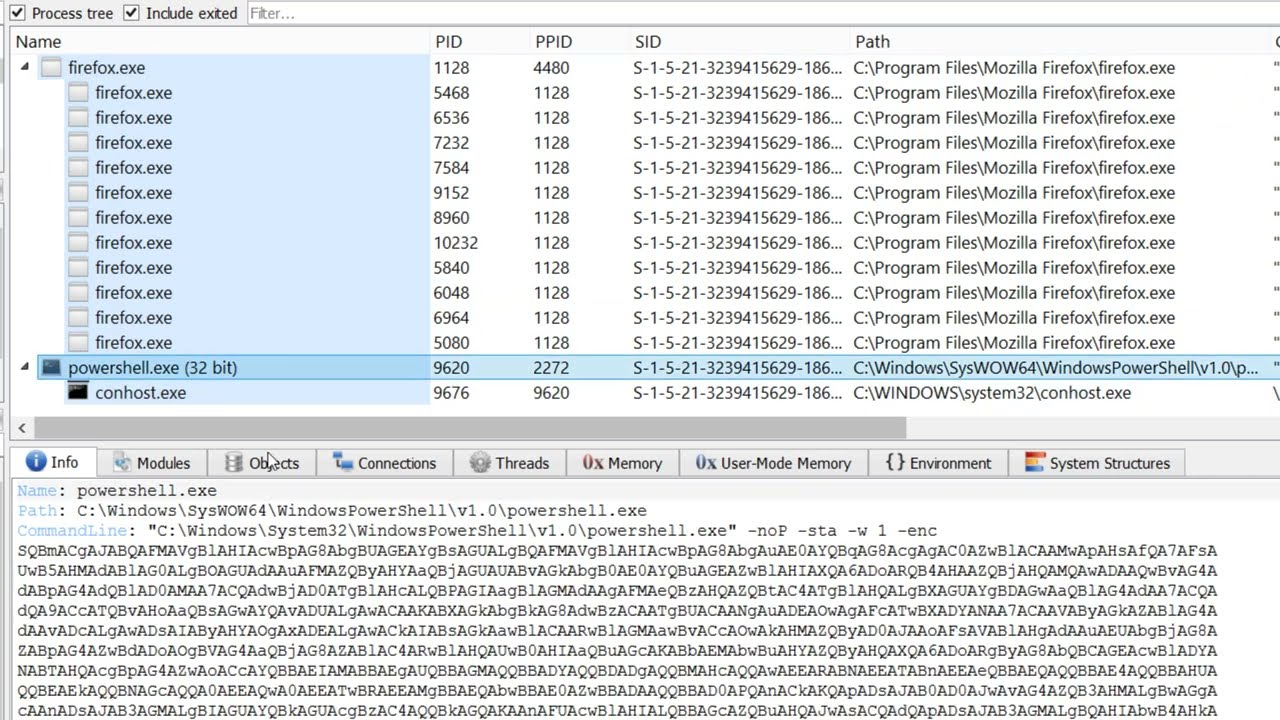Sort by the Path column header
Screen dimensions: 1280x720
click(872, 42)
